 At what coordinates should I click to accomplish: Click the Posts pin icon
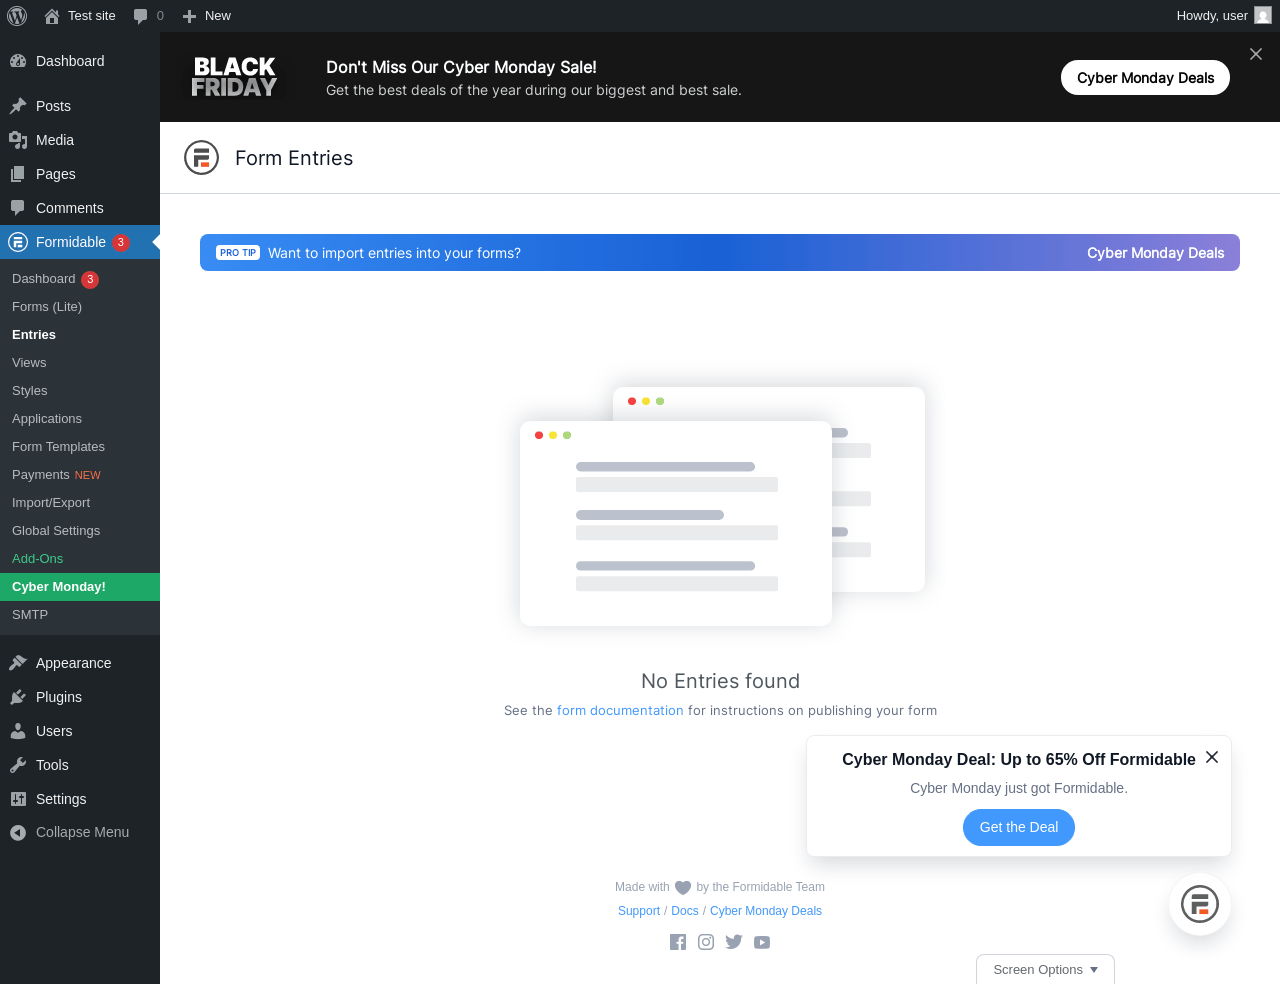pos(18,106)
